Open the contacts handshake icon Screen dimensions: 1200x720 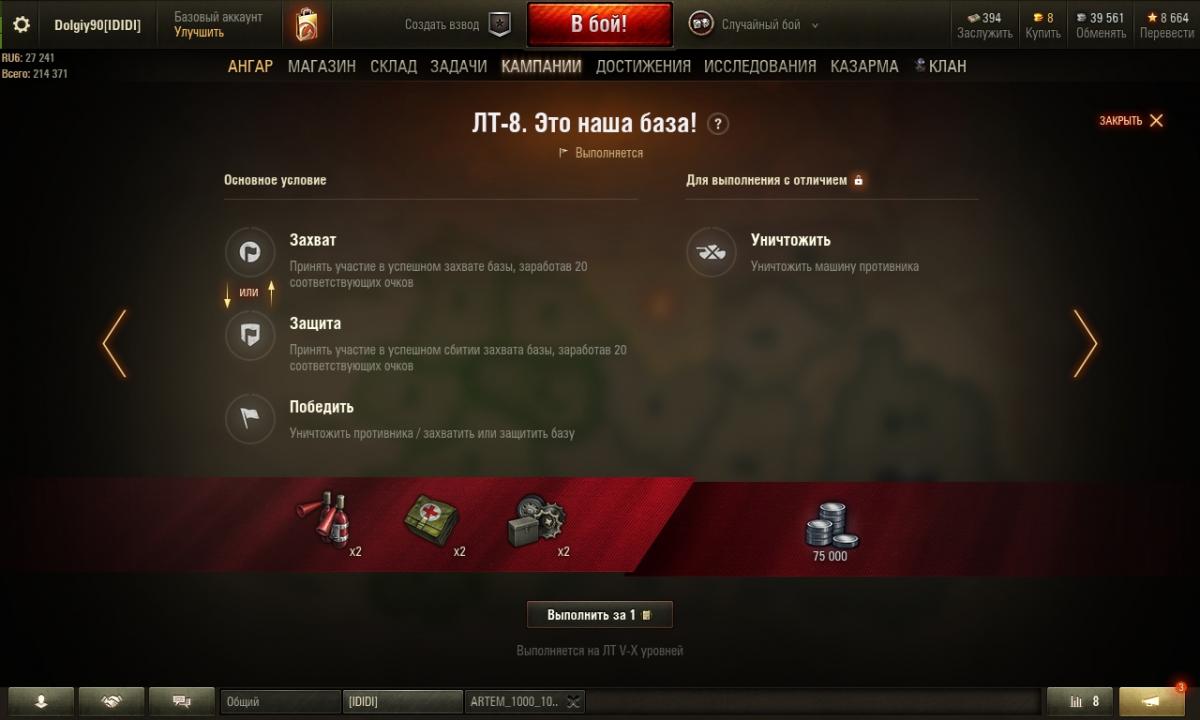tap(112, 701)
